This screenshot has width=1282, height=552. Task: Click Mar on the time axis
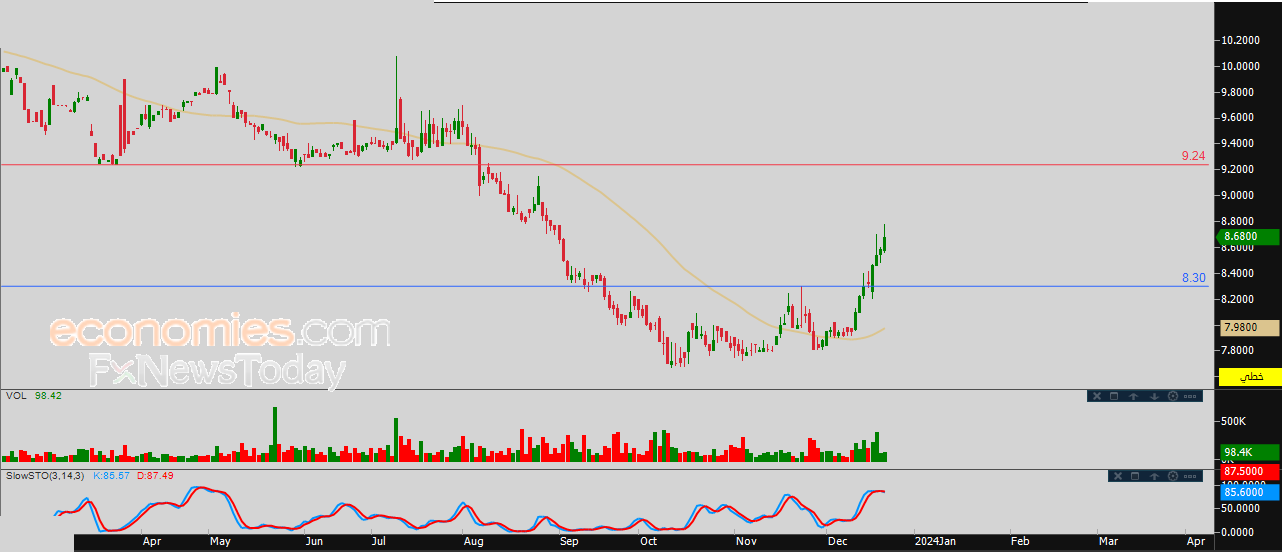[1108, 541]
